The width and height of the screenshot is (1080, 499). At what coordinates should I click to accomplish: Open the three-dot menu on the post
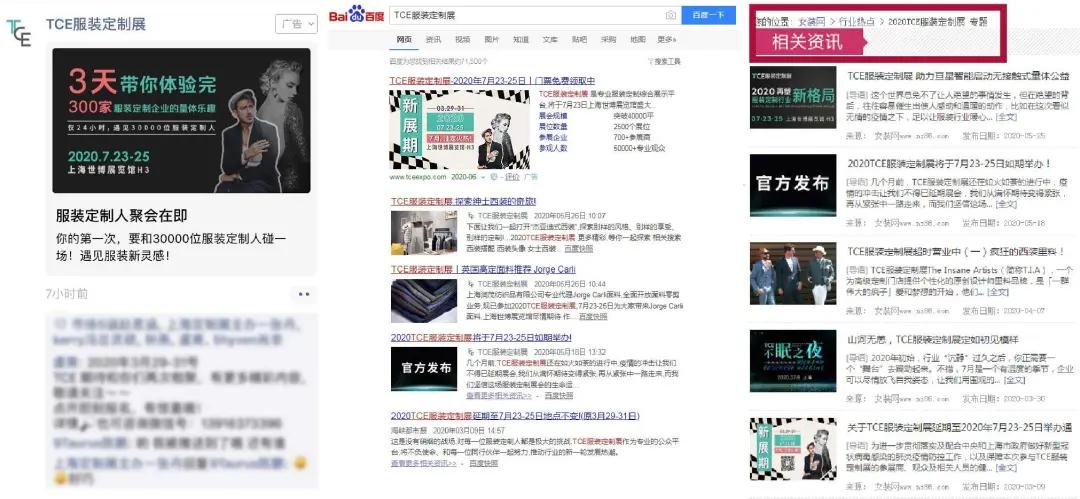click(x=303, y=293)
